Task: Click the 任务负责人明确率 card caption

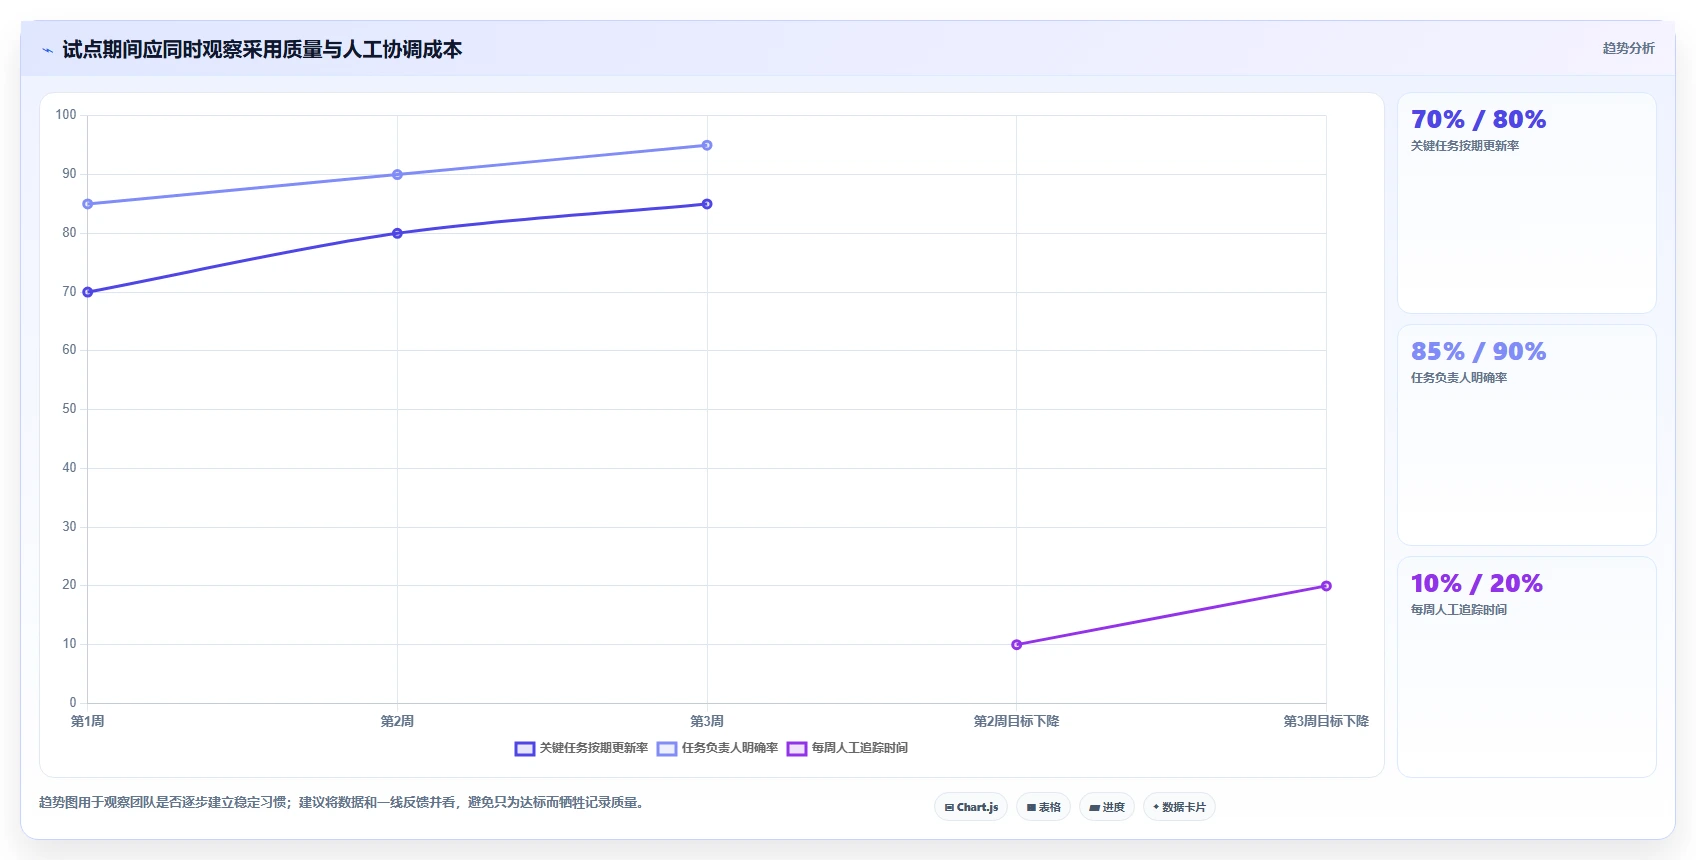Action: click(x=1458, y=378)
